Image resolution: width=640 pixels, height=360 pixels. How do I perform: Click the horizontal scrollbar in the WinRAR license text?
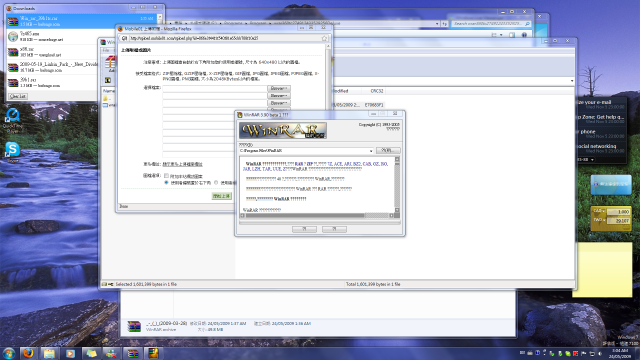(x=317, y=215)
